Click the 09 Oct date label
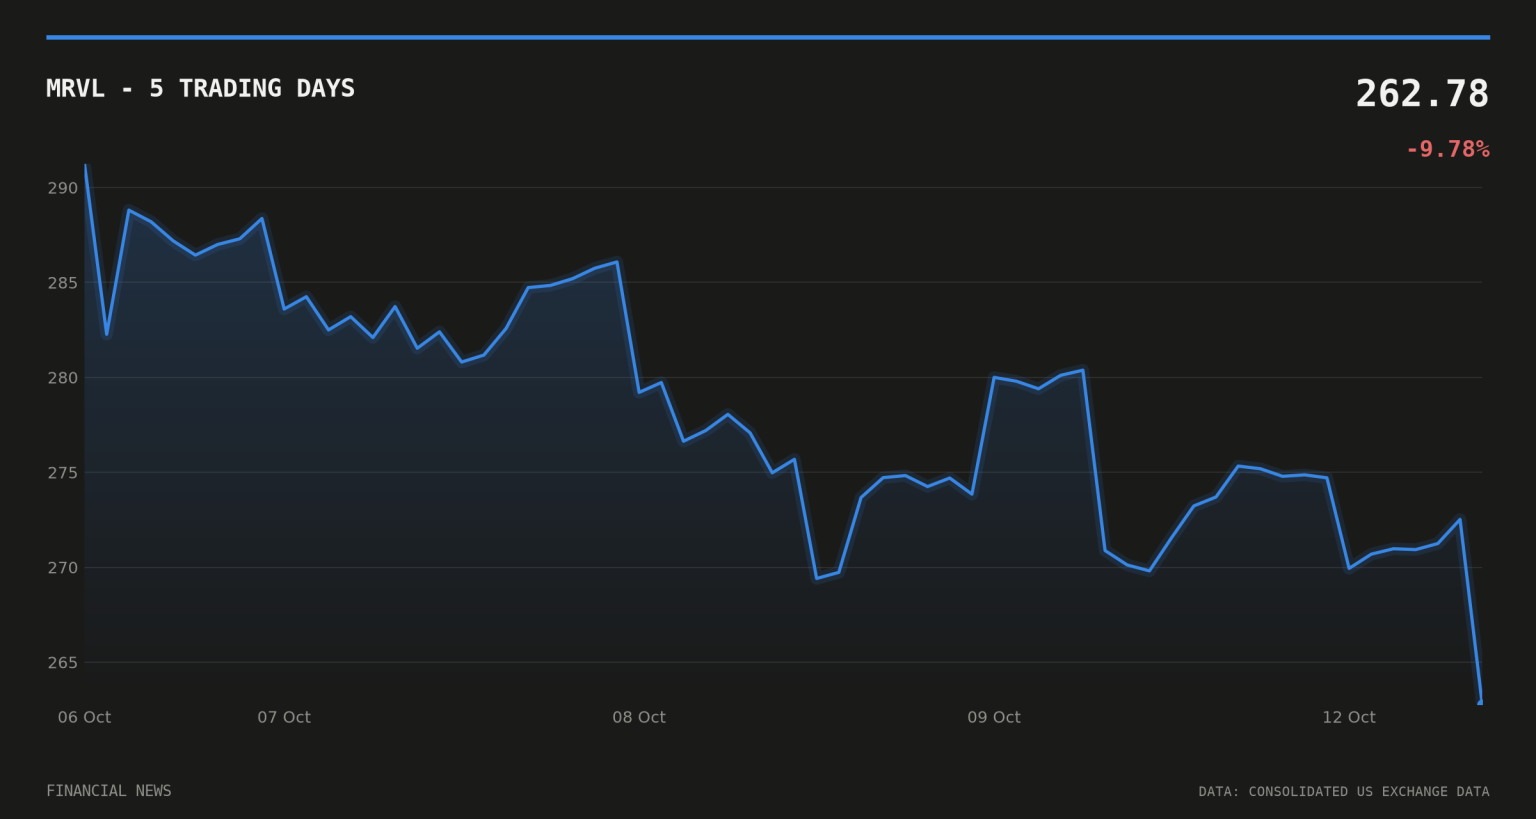Image resolution: width=1536 pixels, height=819 pixels. (994, 717)
